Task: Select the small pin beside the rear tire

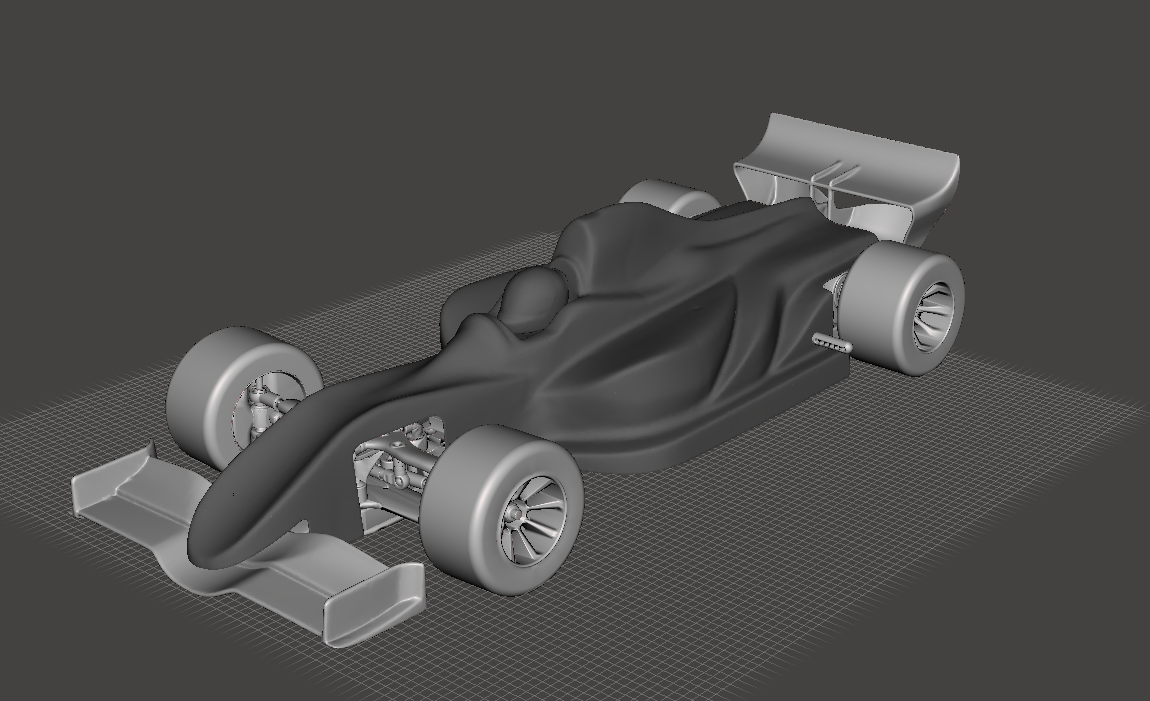Action: tap(832, 342)
